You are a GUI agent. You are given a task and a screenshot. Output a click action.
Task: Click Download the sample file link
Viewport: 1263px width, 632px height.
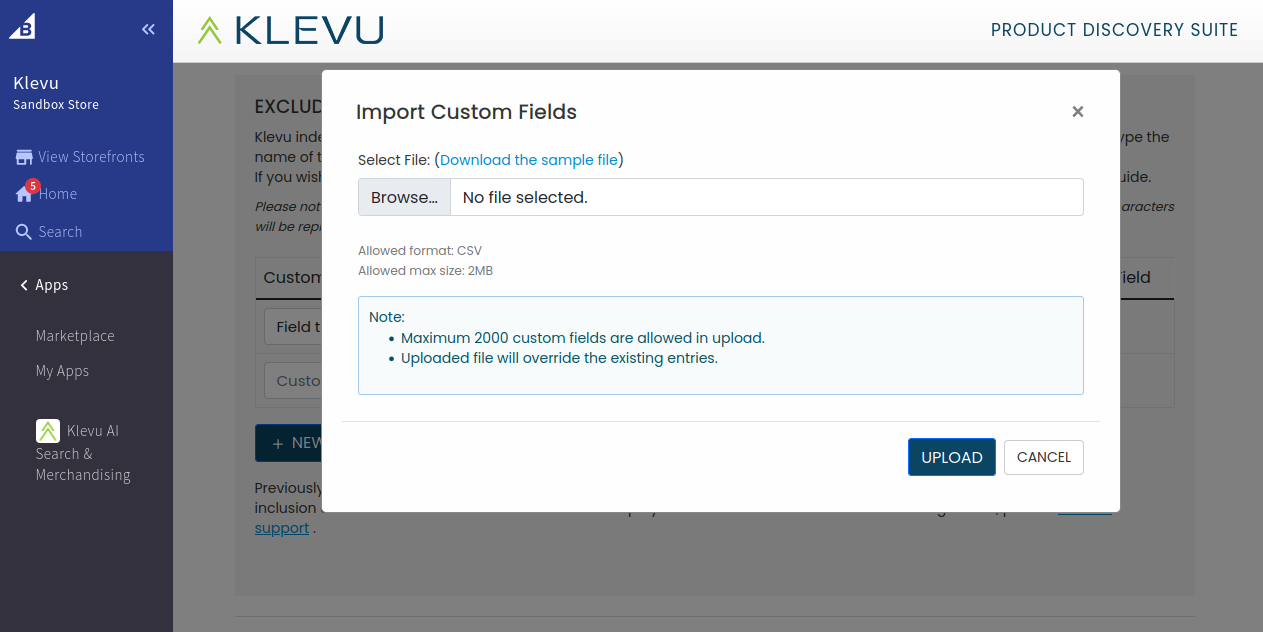pos(528,160)
